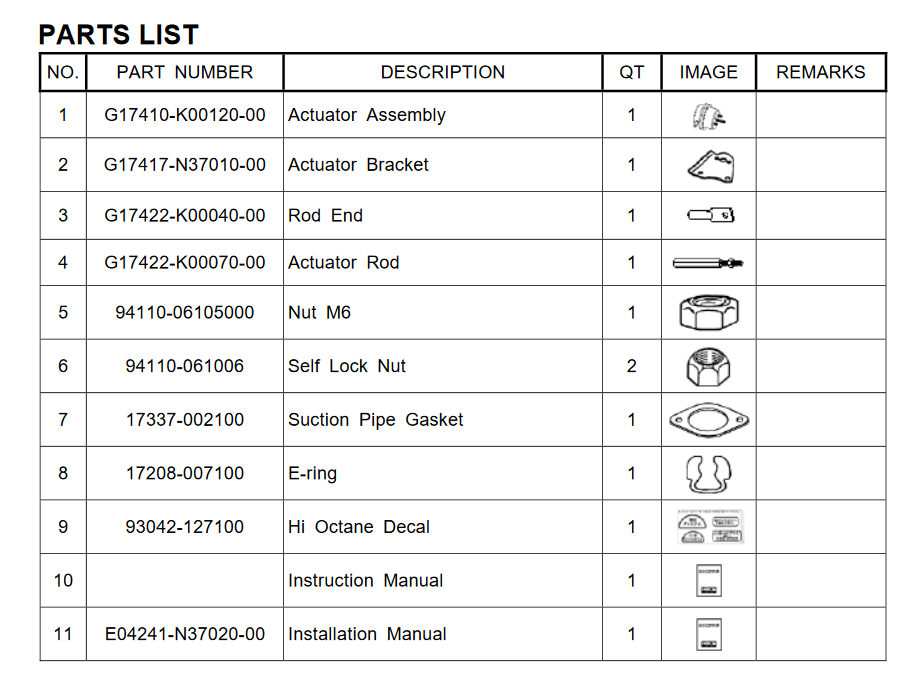Click the PARTS LIST heading
Screen dimensions: 922x687
pyautogui.click(x=118, y=35)
